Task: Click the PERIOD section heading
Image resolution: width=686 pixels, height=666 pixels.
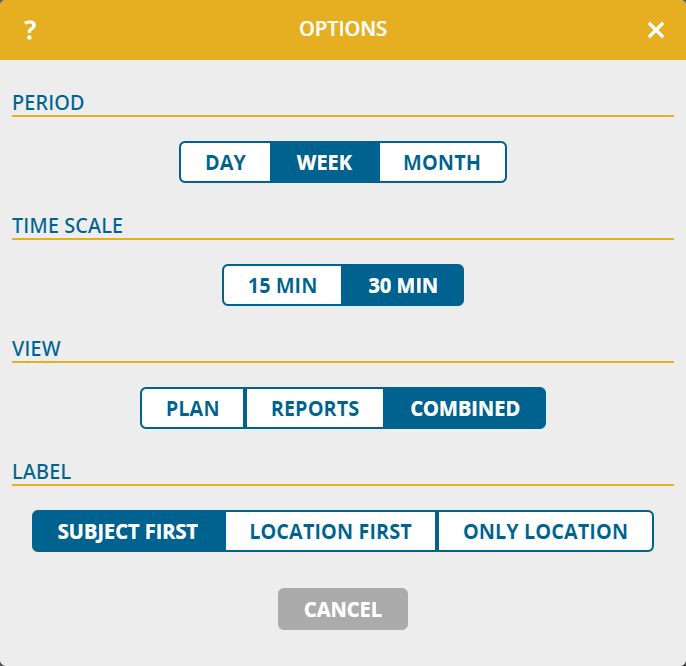Action: click(48, 103)
